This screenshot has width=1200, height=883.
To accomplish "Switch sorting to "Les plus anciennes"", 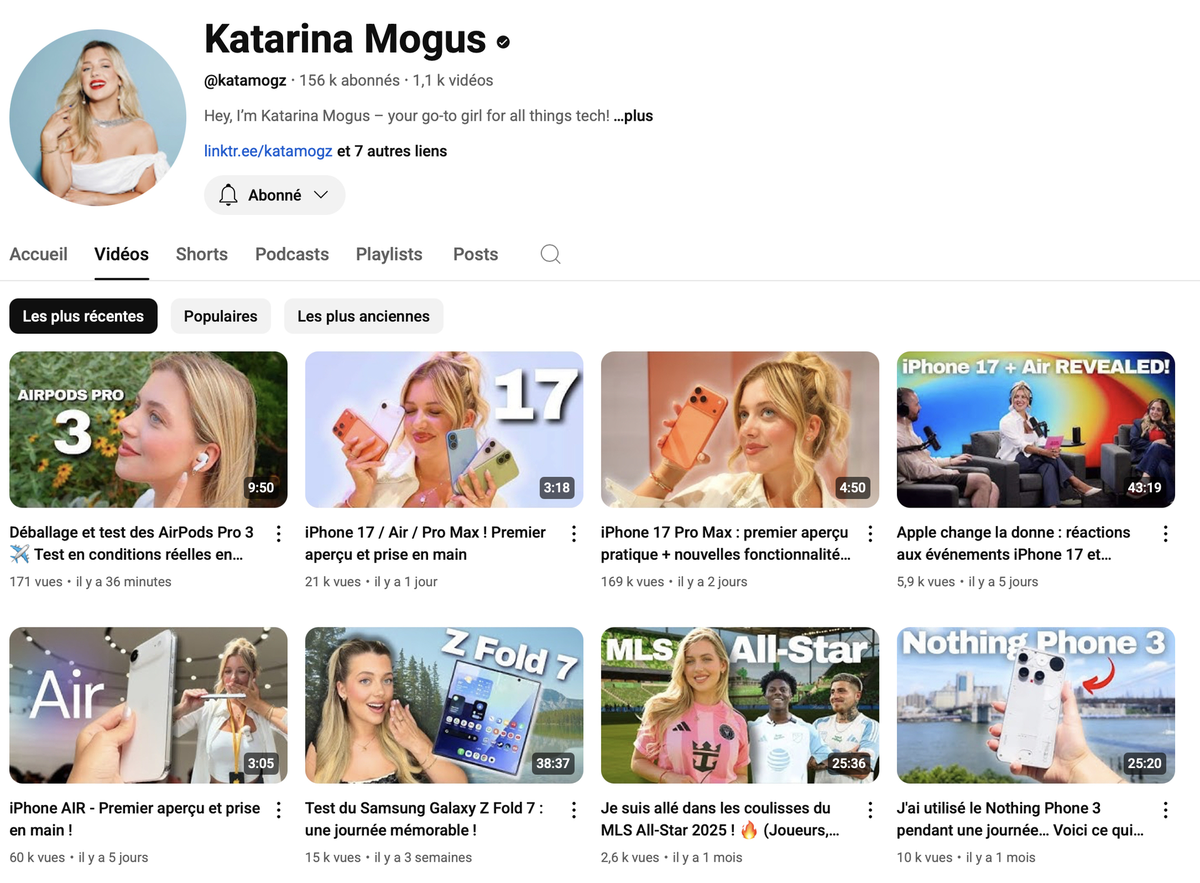I will point(363,316).
